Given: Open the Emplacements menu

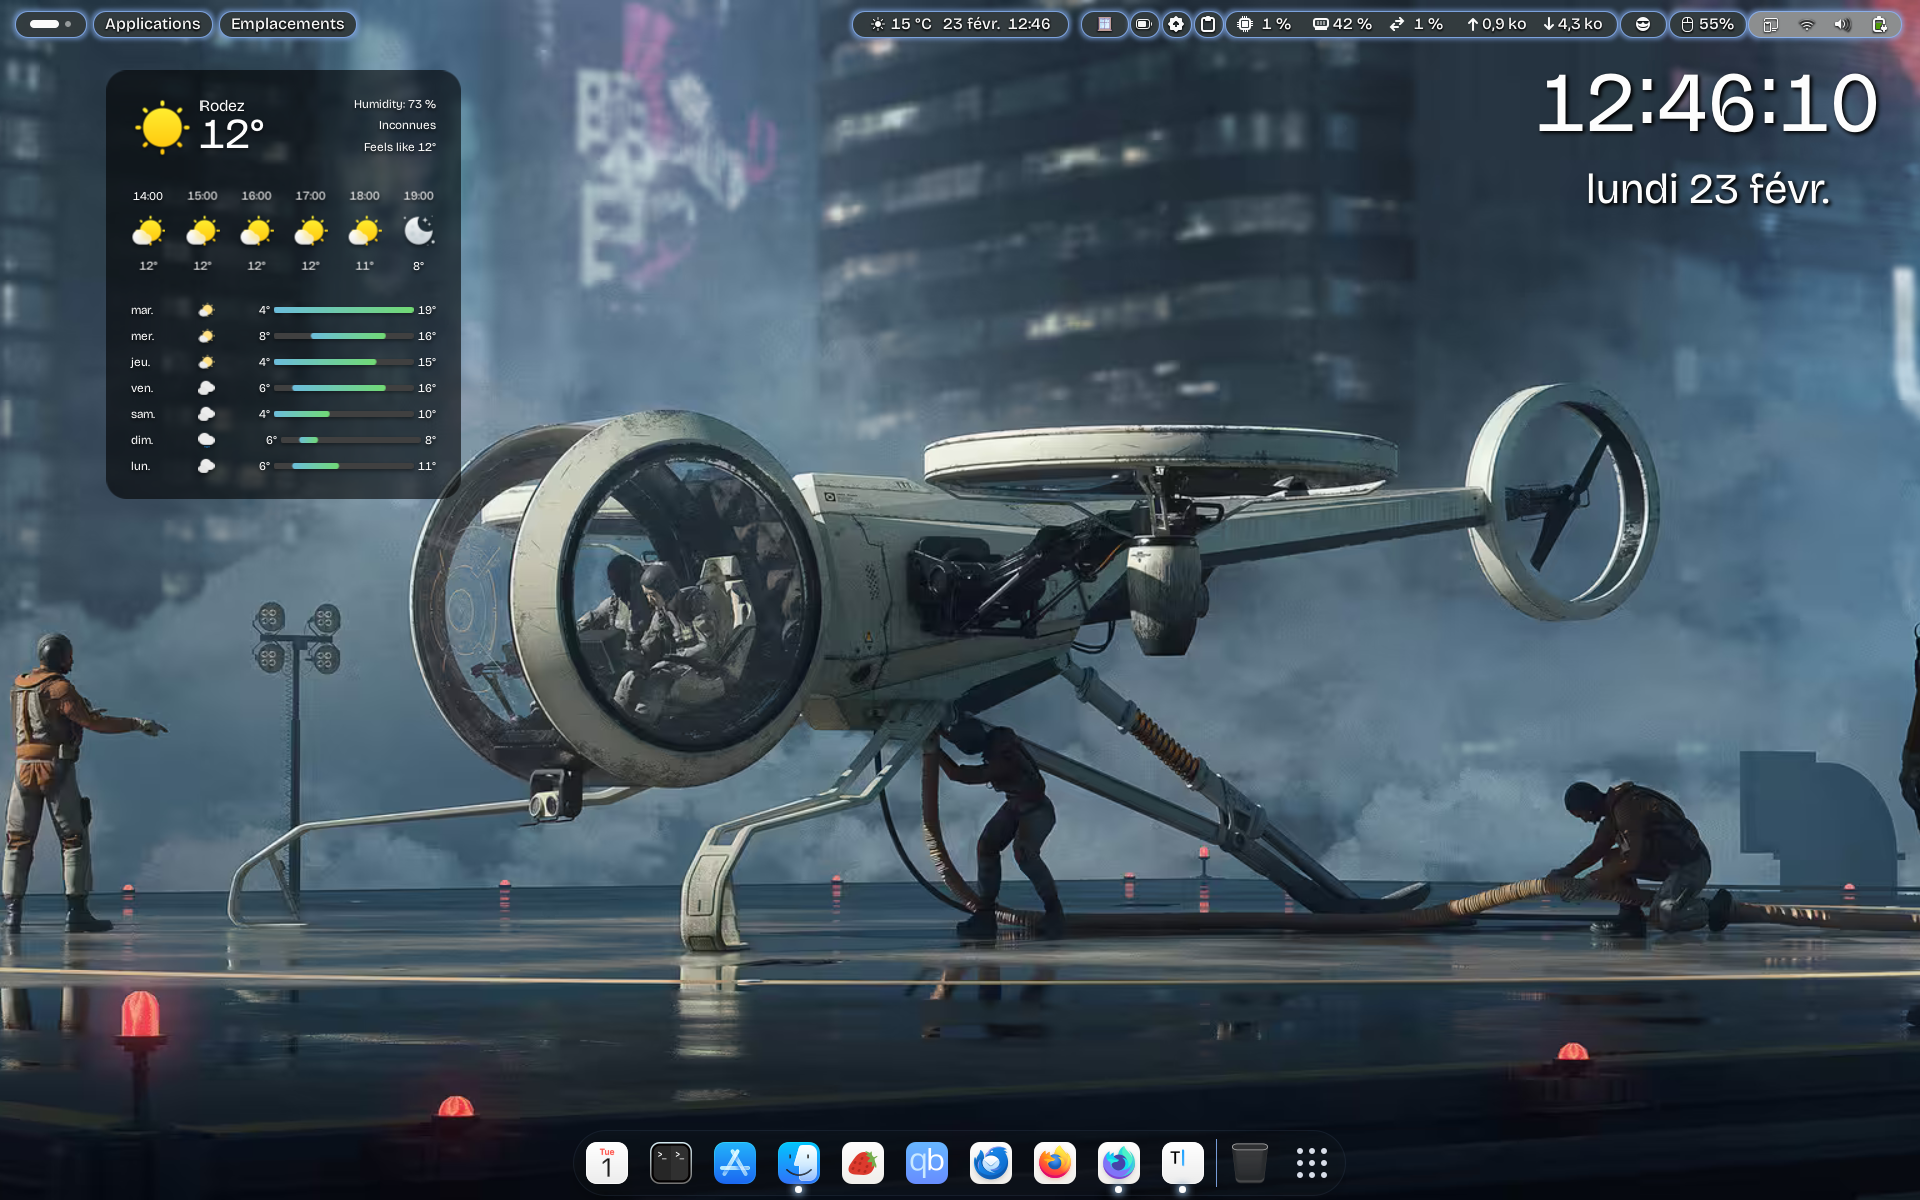Looking at the screenshot, I should click(x=287, y=24).
